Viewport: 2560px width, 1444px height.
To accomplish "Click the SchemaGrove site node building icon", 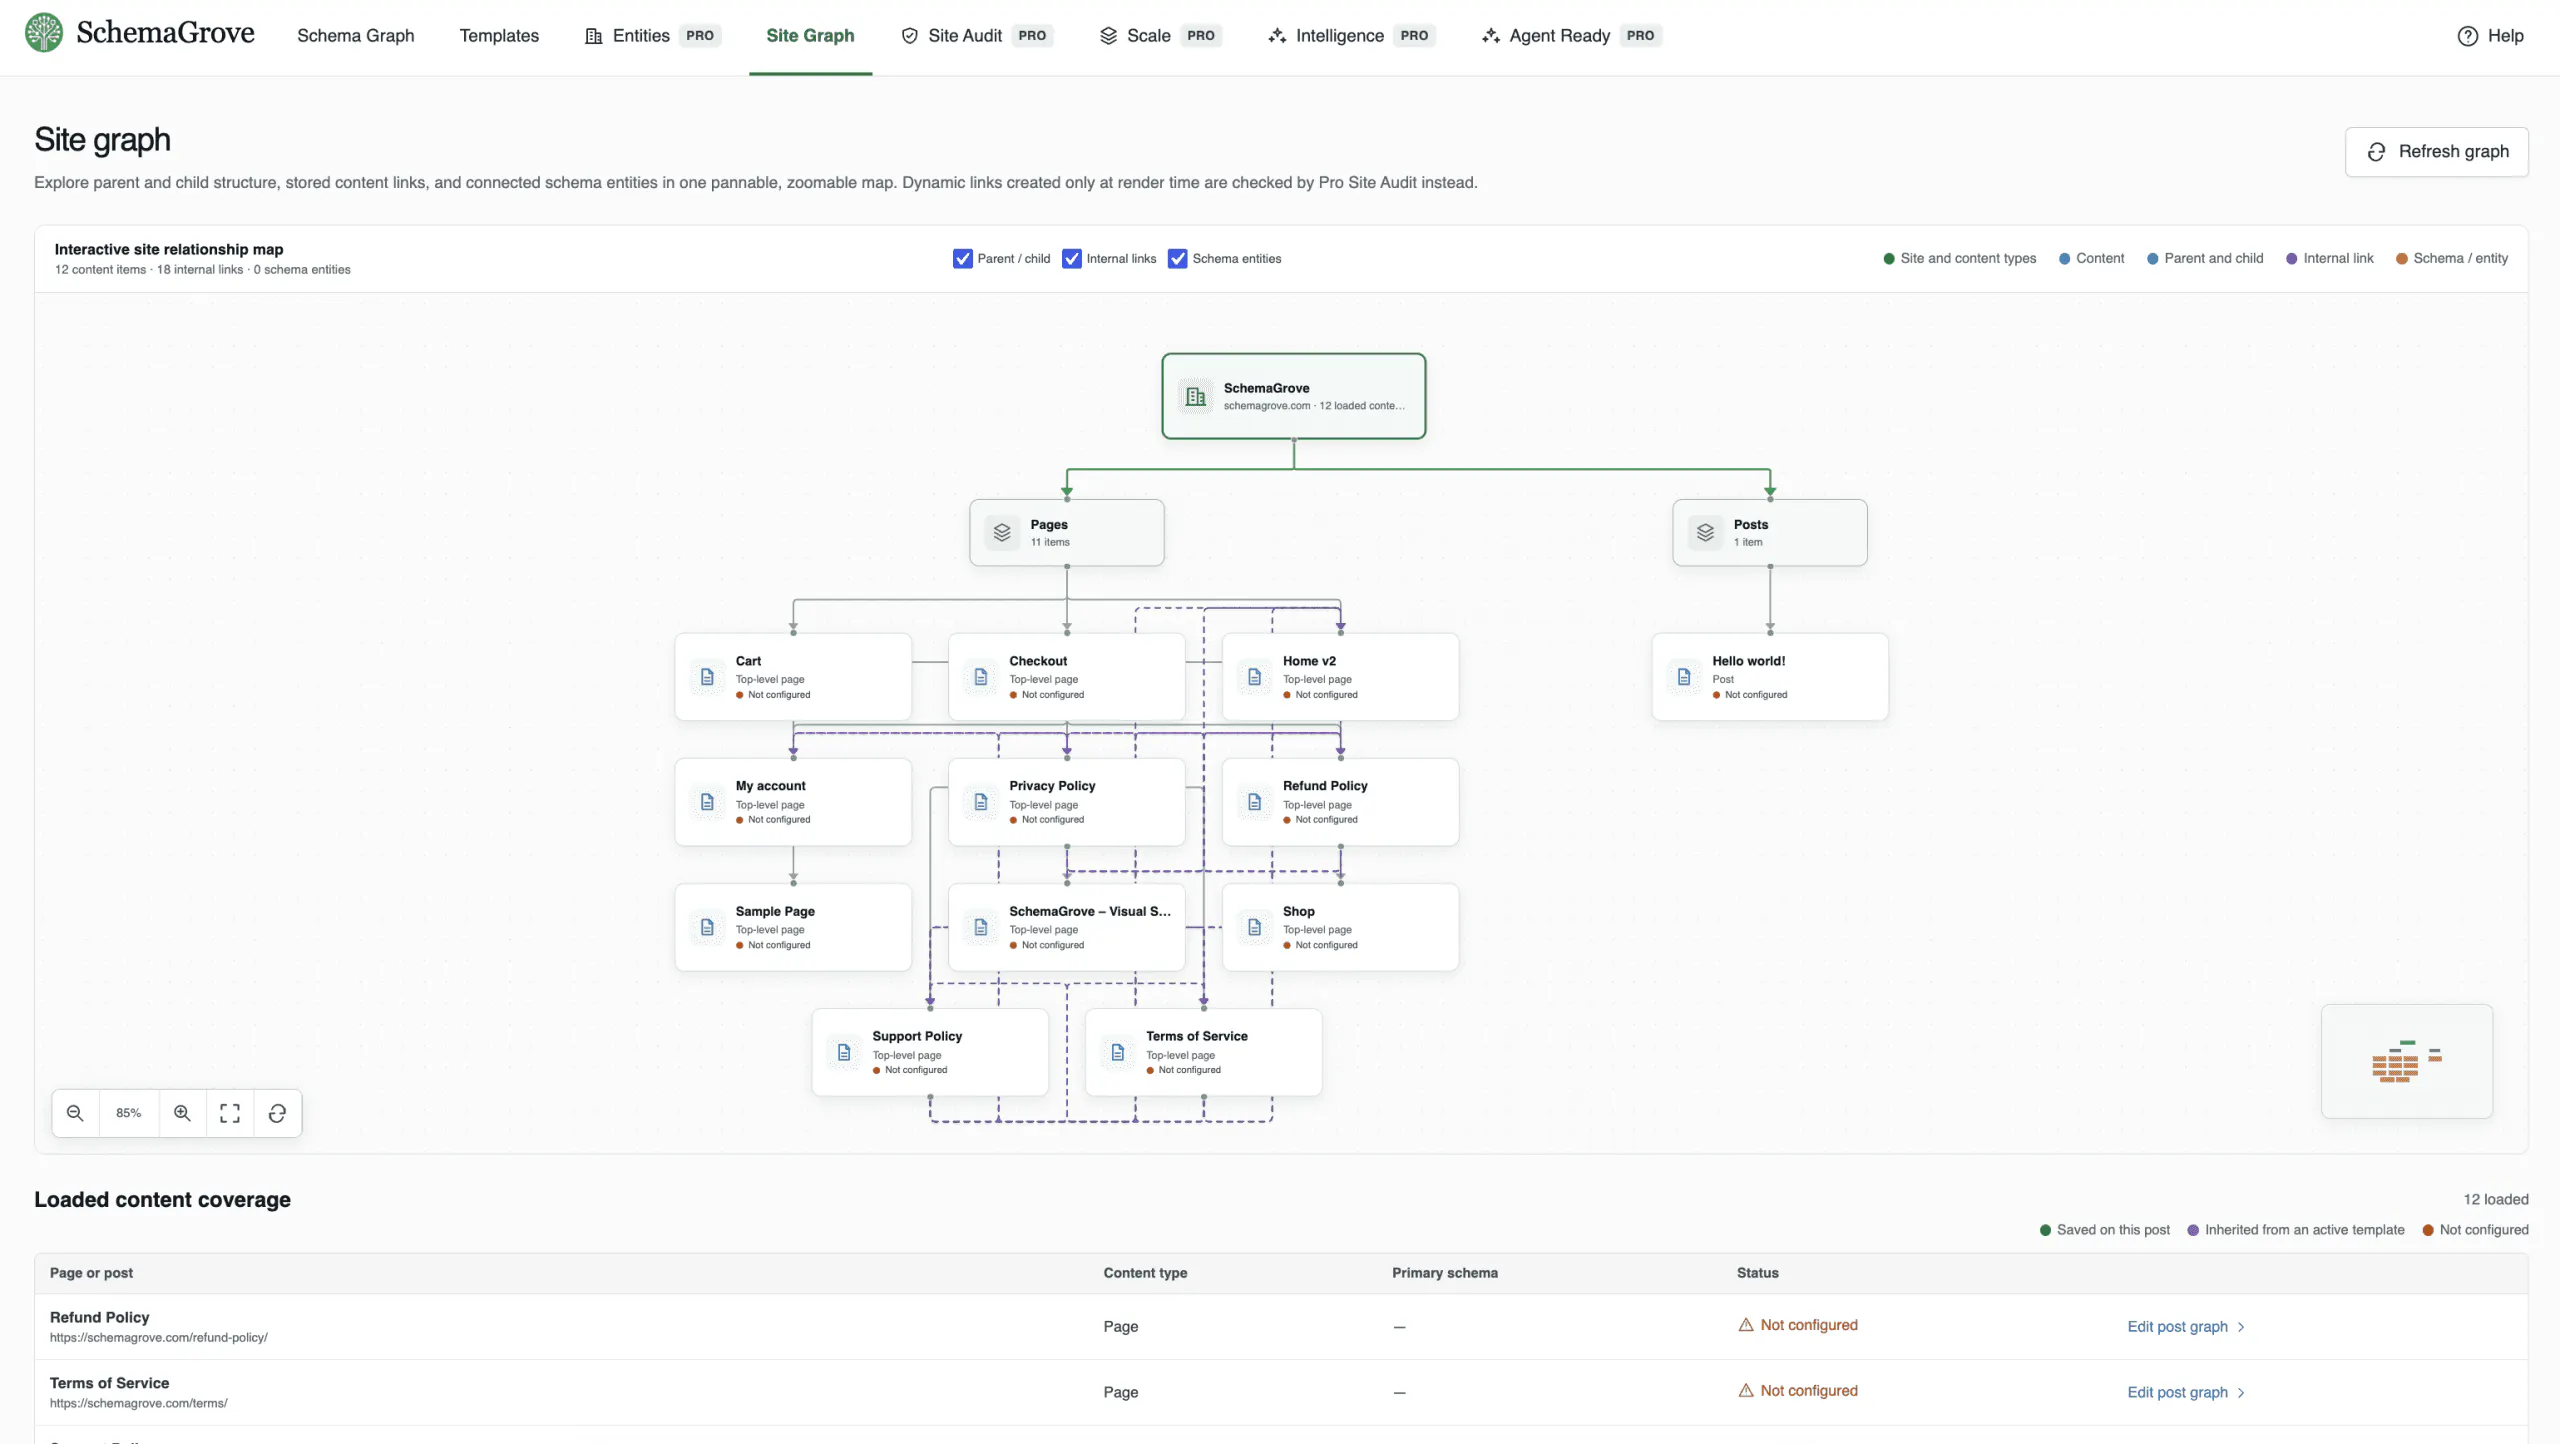I will pyautogui.click(x=1195, y=396).
